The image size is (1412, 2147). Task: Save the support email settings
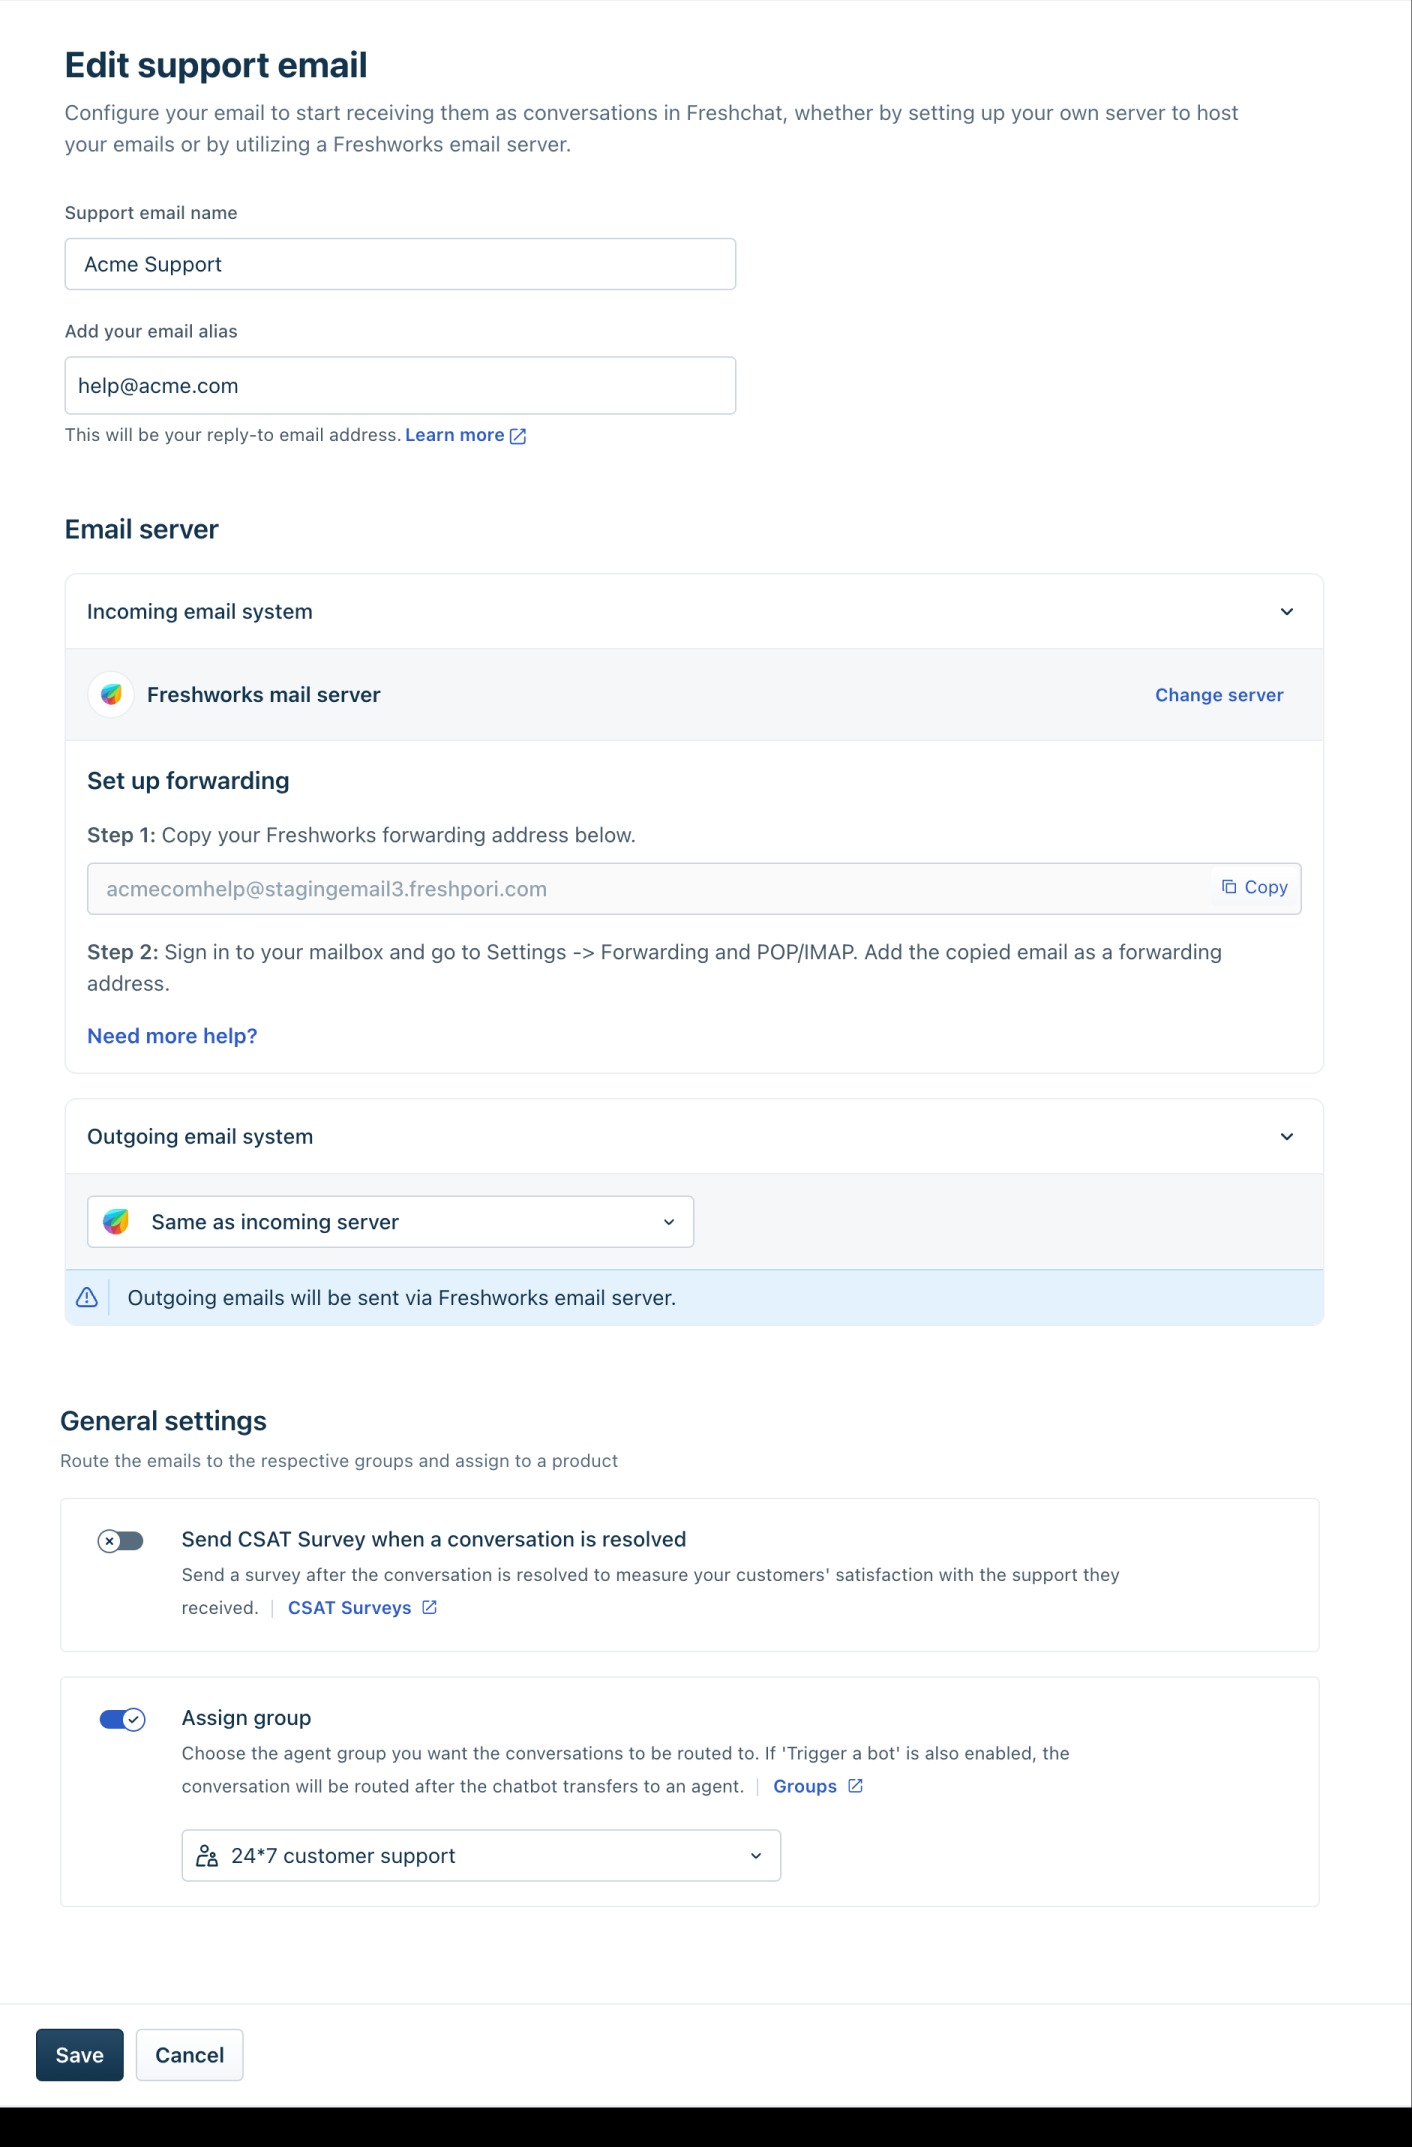80,2055
